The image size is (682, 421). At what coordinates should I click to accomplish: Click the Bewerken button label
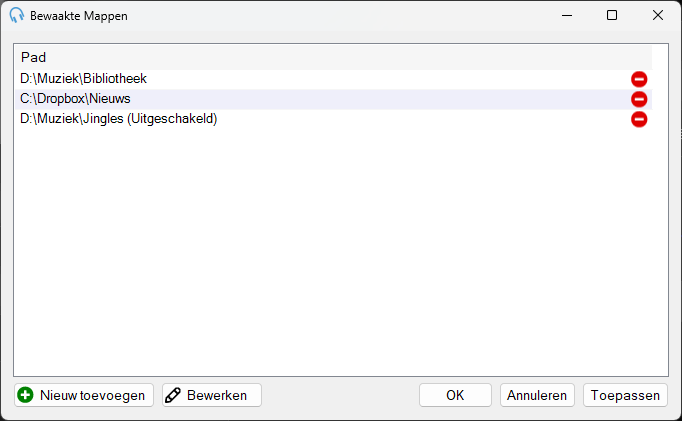[217, 395]
